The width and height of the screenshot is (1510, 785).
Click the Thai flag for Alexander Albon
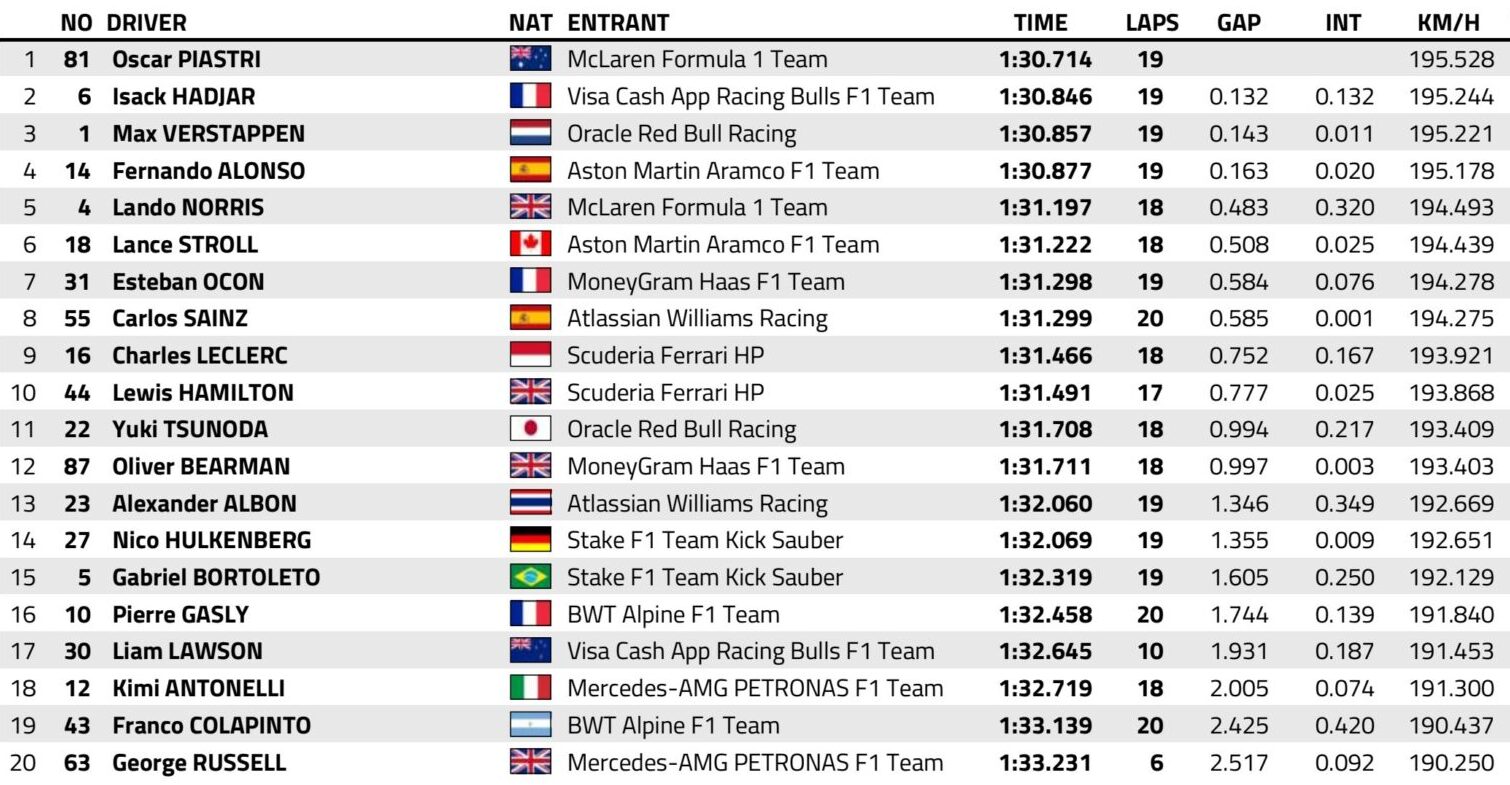[530, 503]
